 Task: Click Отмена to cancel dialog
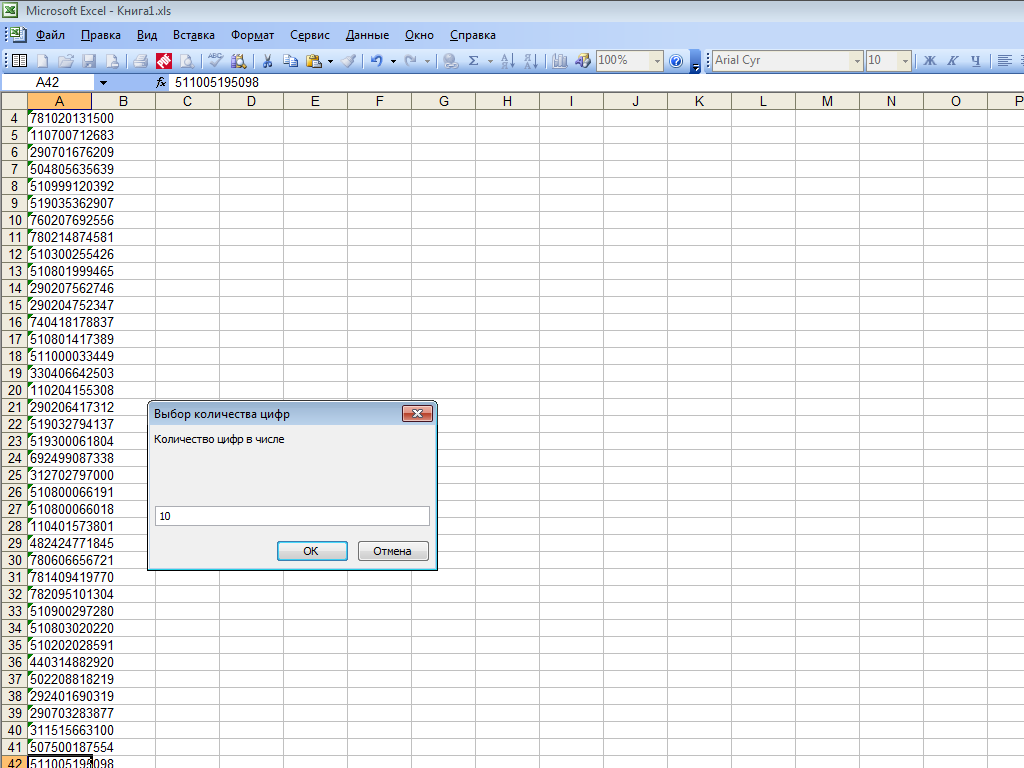tap(393, 551)
